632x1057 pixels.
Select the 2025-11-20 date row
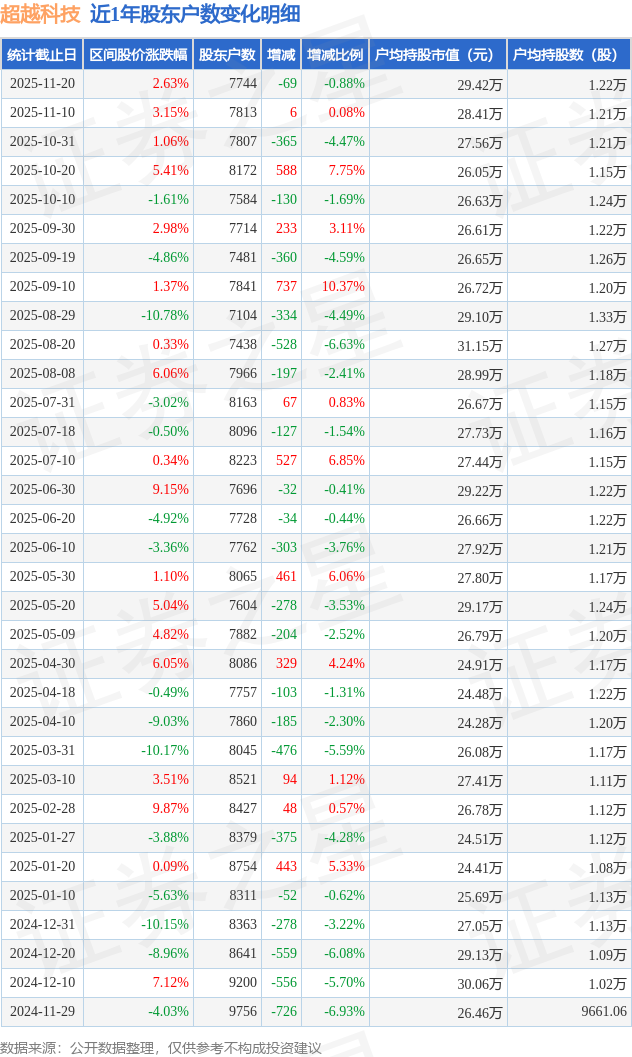42,84
